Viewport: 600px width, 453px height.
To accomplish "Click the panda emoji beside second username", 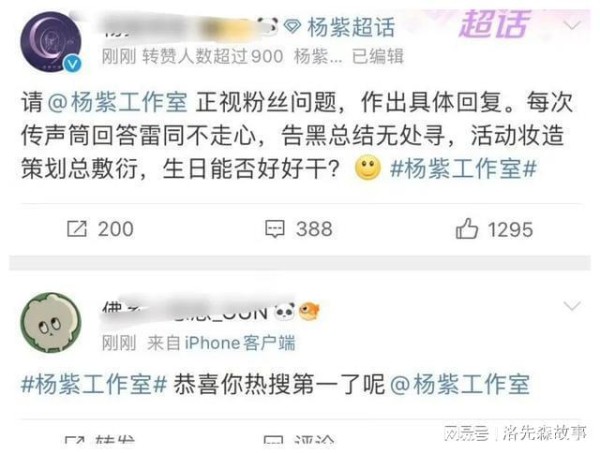I will [284, 311].
